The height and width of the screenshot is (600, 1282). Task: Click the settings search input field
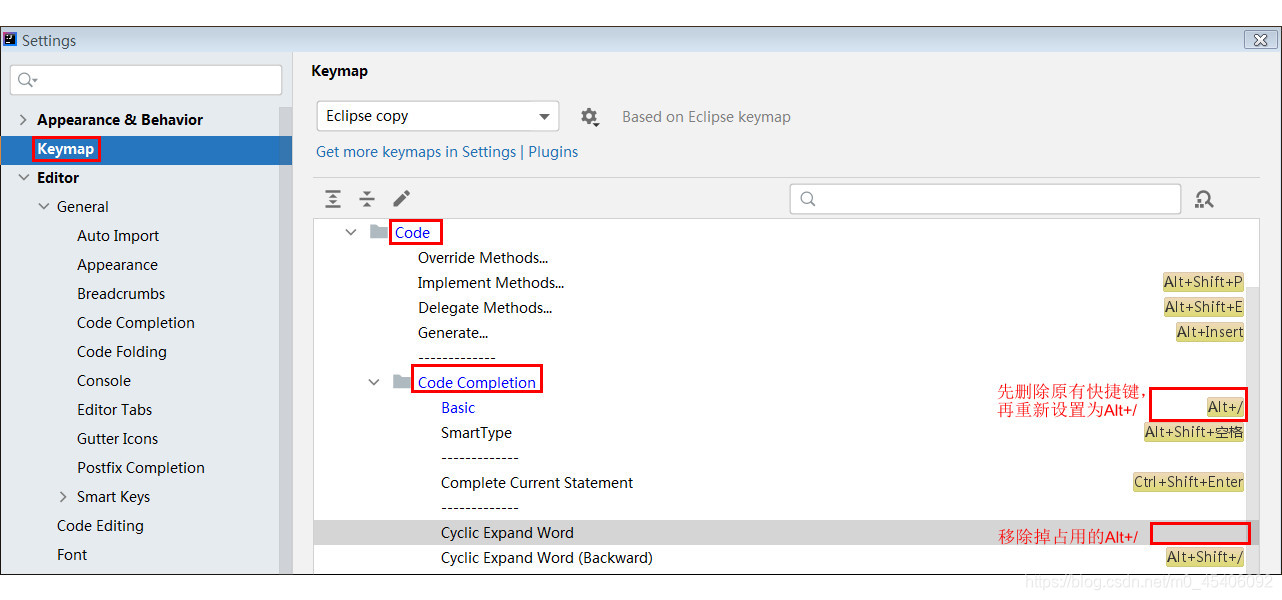pyautogui.click(x=146, y=80)
